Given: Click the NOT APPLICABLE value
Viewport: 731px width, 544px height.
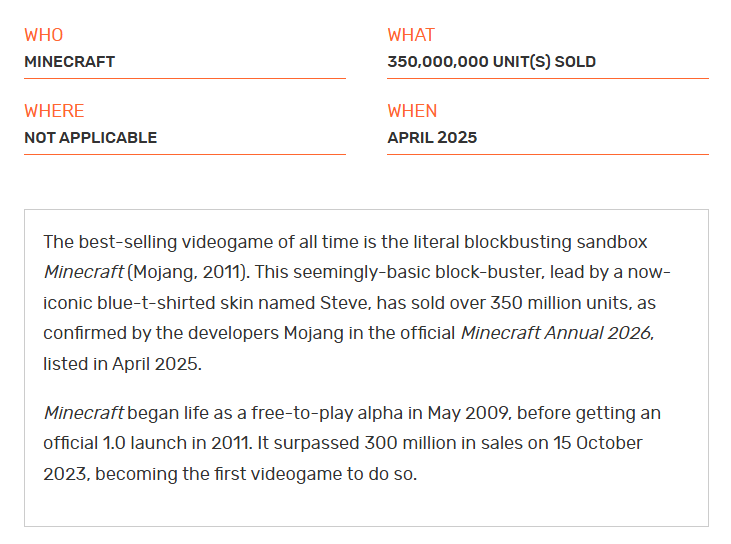Looking at the screenshot, I should tap(90, 138).
